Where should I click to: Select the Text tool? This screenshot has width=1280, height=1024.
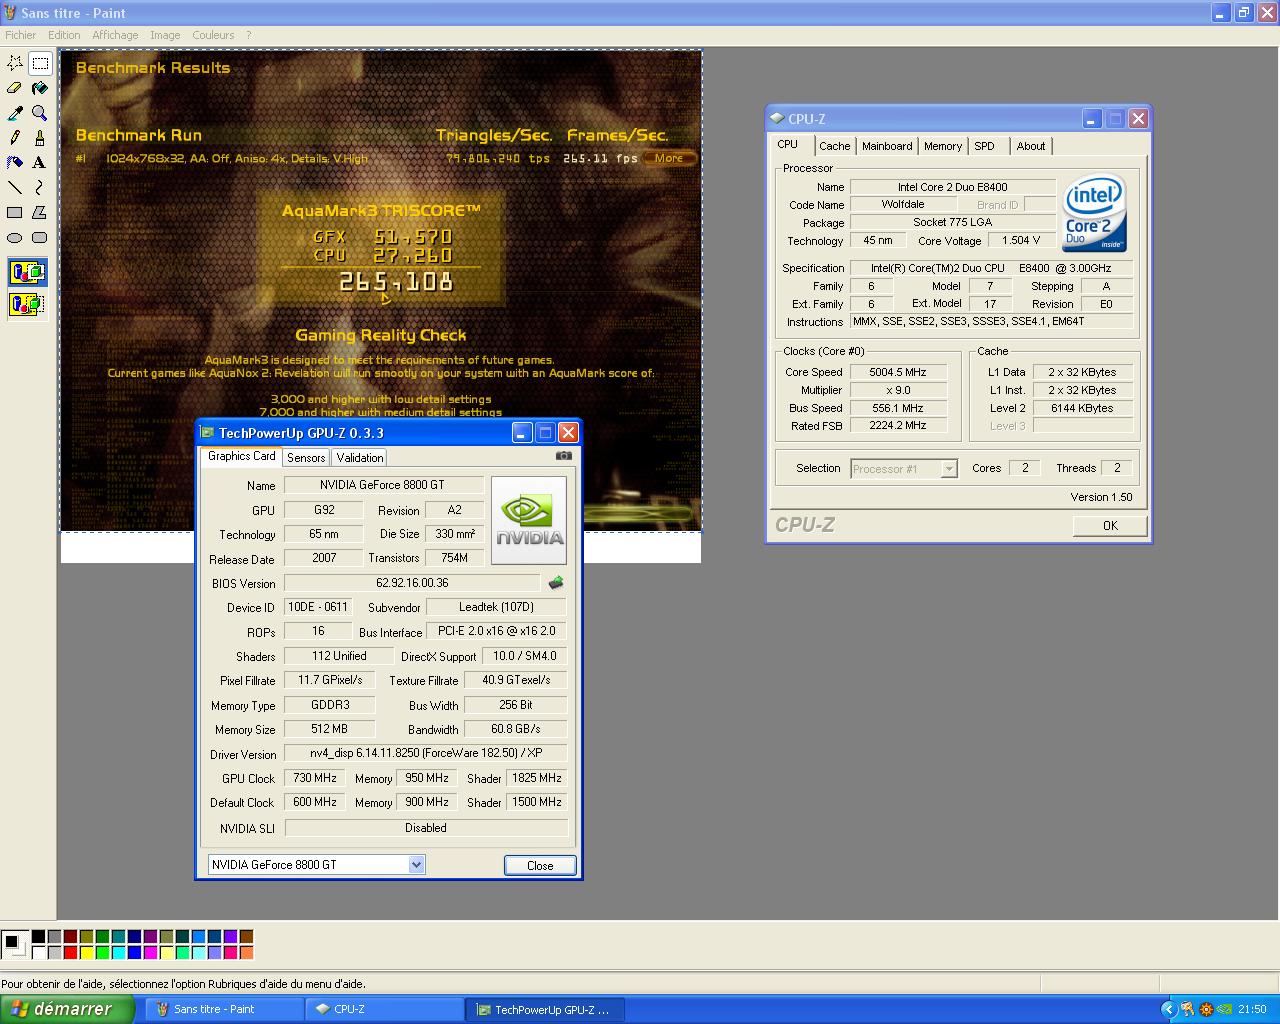pyautogui.click(x=40, y=162)
